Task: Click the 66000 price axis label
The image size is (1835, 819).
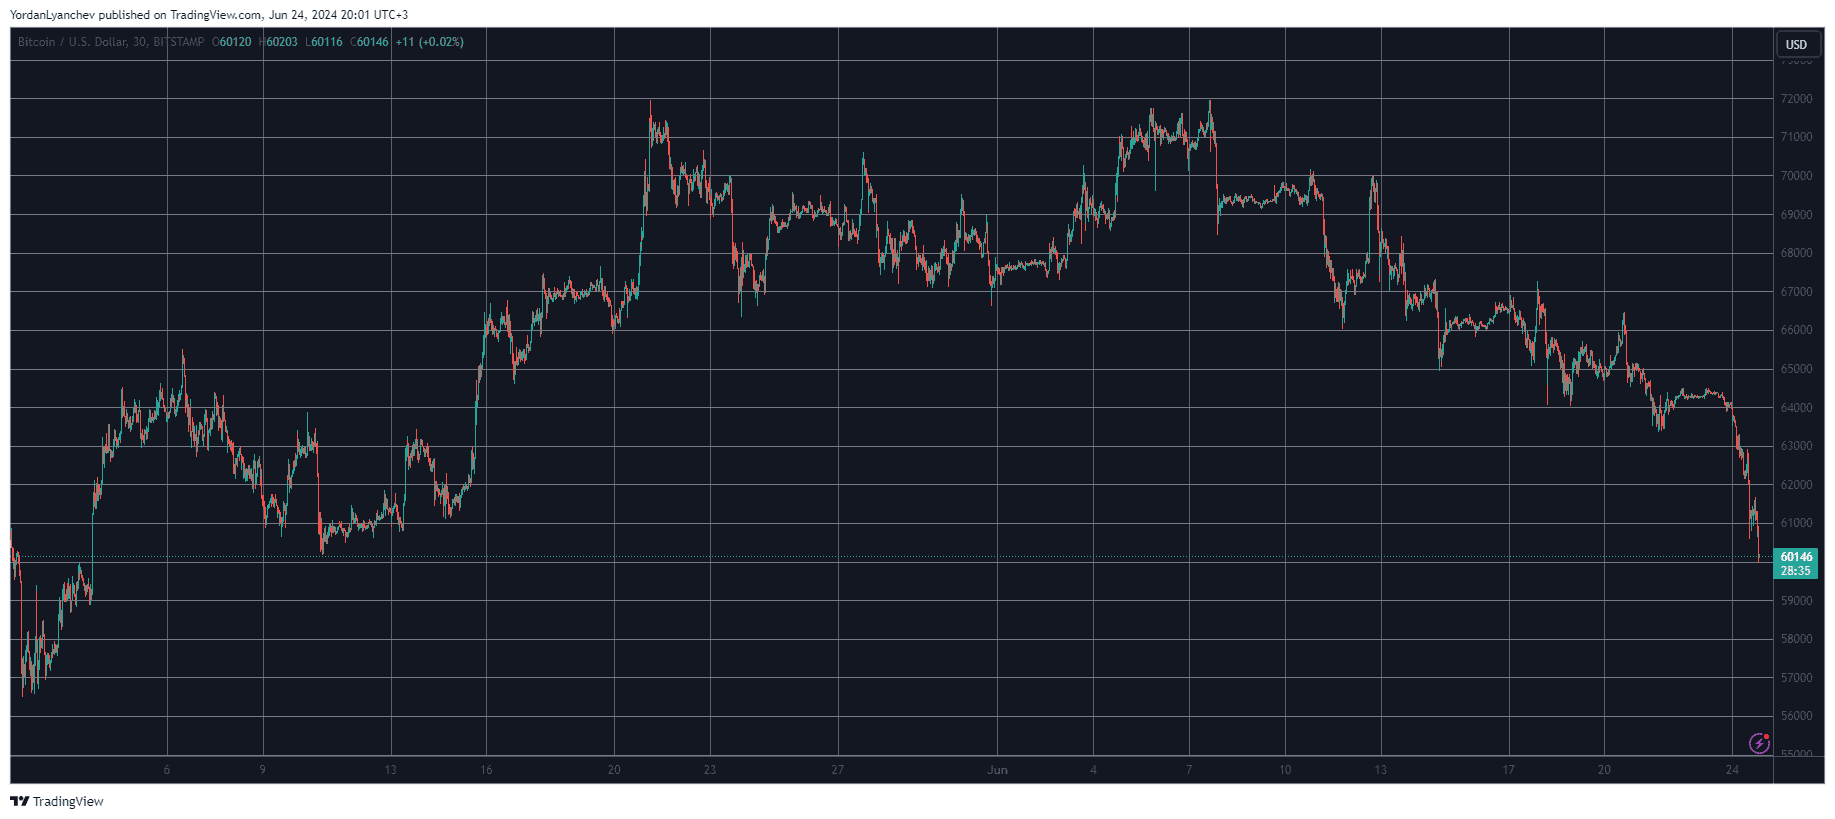Action: click(x=1796, y=330)
